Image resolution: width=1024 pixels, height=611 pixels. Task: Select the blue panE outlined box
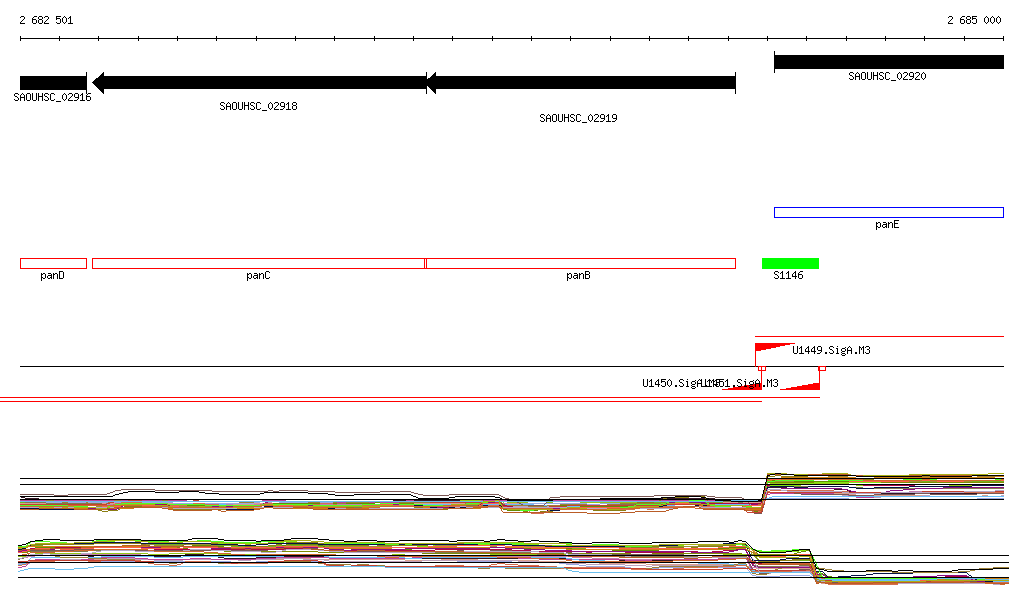coord(888,212)
